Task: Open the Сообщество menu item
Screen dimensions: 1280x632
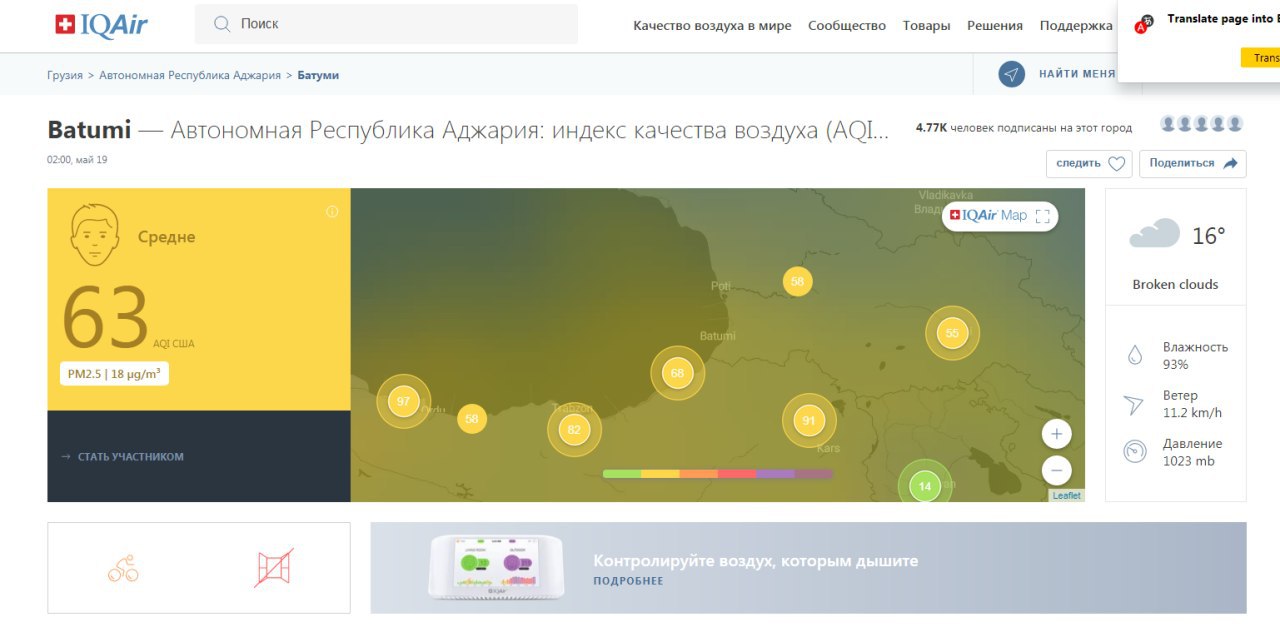Action: 847,26
